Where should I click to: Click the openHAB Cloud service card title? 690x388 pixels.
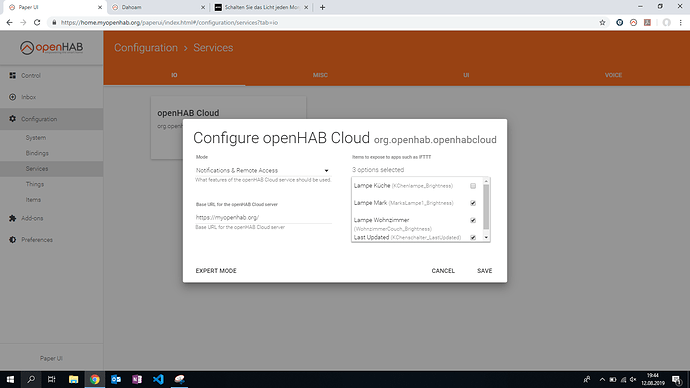[188, 113]
